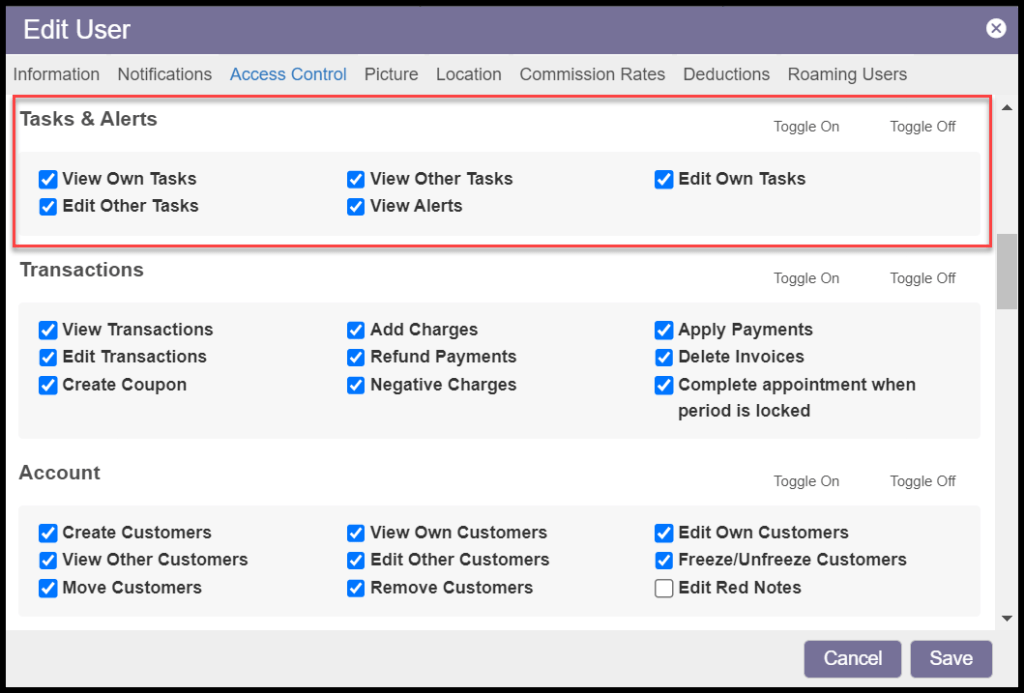
Task: Open the Commission Rates tab
Action: tap(592, 74)
